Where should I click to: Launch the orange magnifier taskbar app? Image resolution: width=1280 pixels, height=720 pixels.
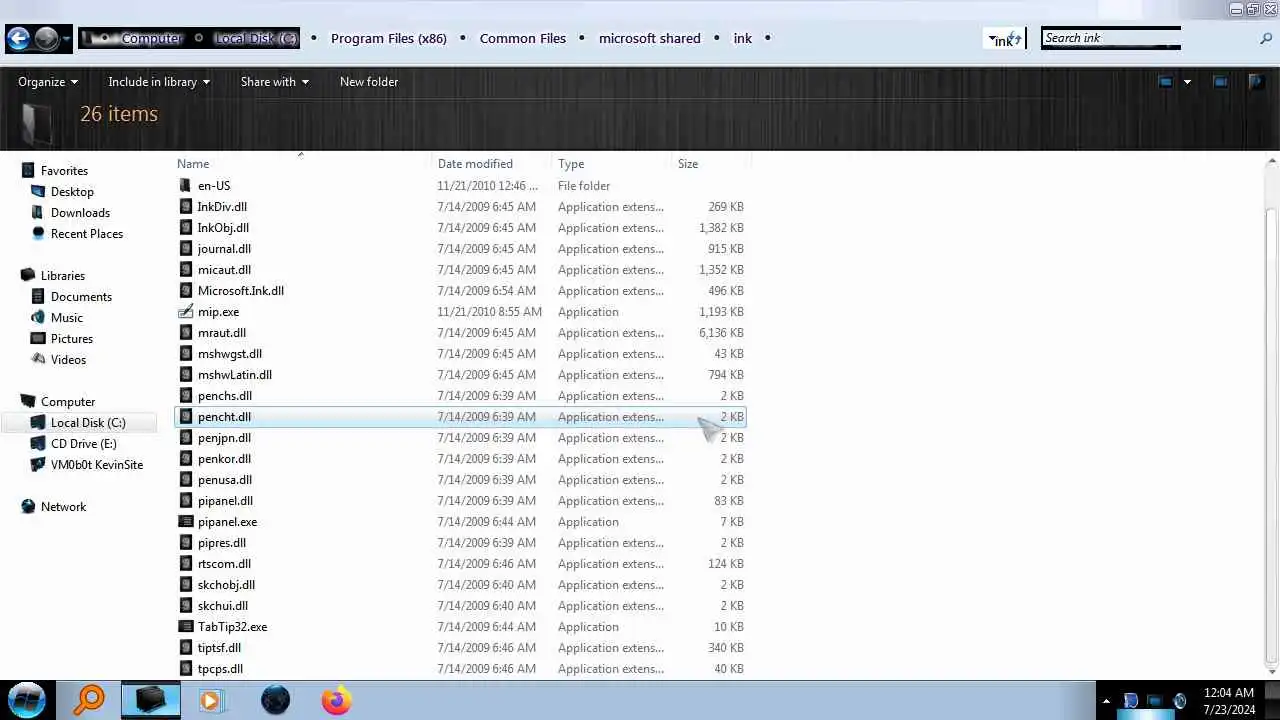pos(89,700)
